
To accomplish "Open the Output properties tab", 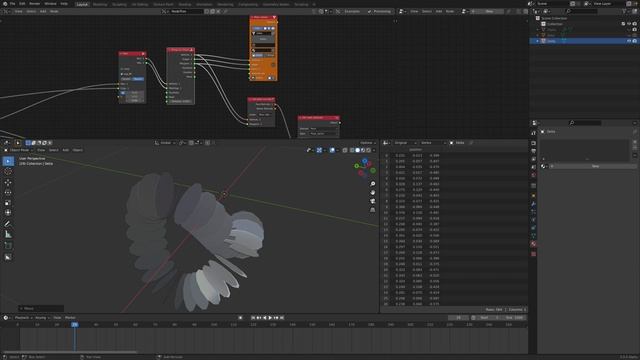I will tap(533, 151).
